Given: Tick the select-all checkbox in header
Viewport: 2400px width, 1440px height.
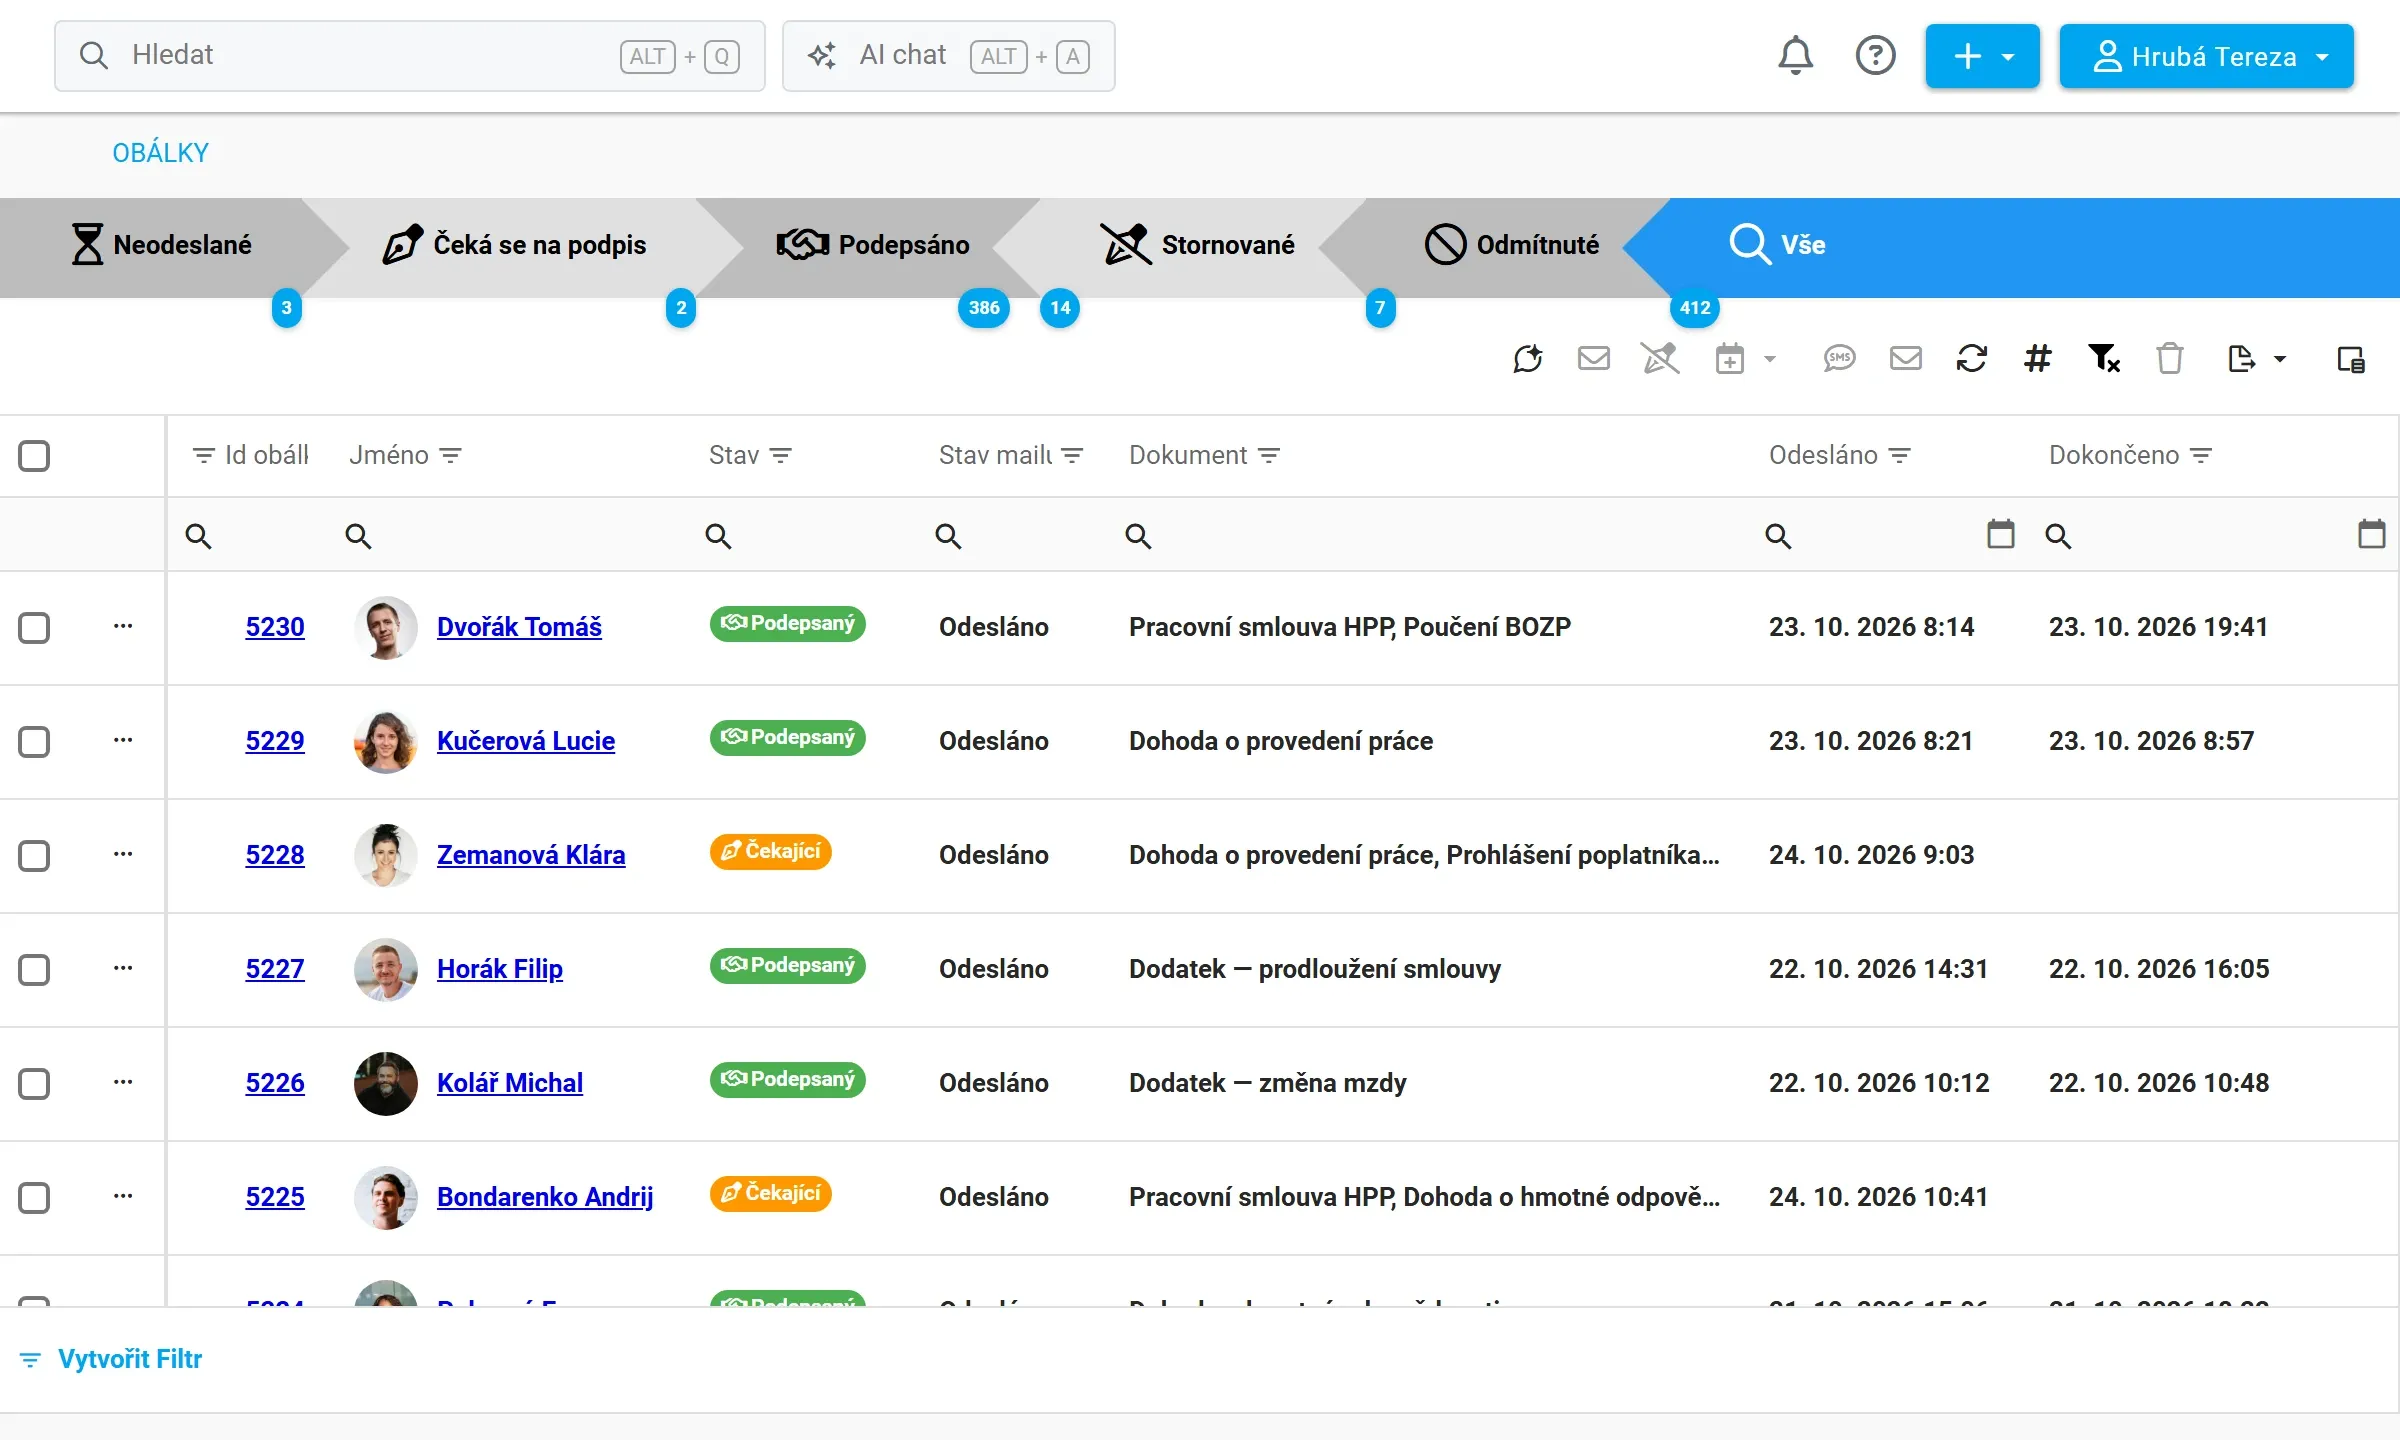Looking at the screenshot, I should (34, 456).
